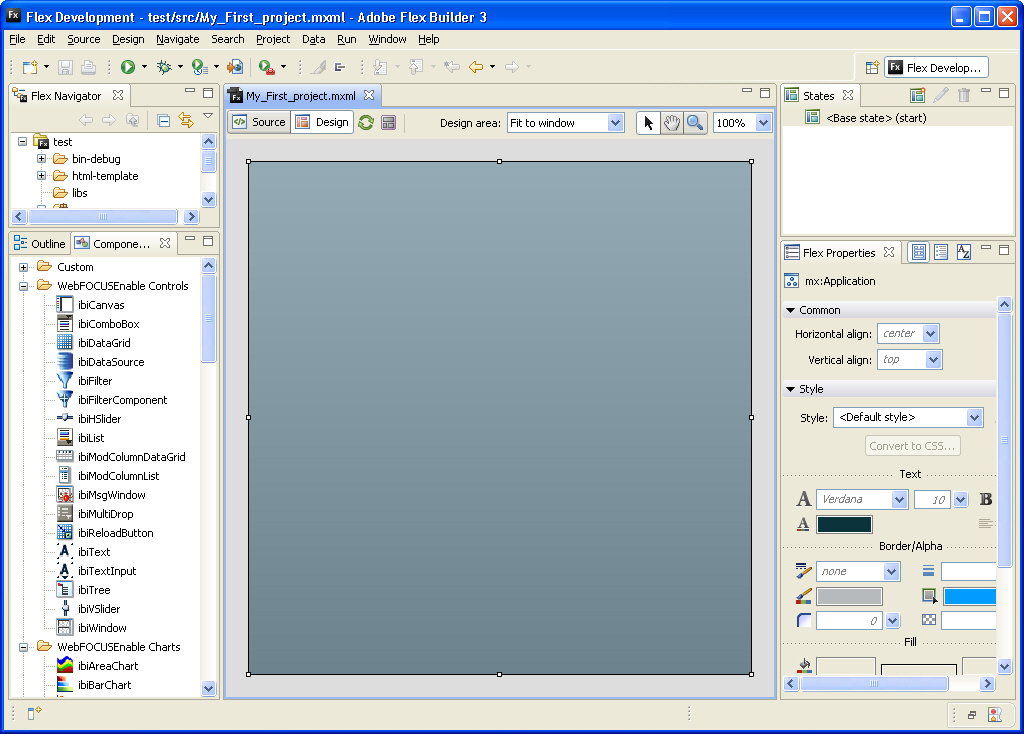Click the New wizard icon in the toolbar
The height and width of the screenshot is (734, 1024).
pos(30,67)
